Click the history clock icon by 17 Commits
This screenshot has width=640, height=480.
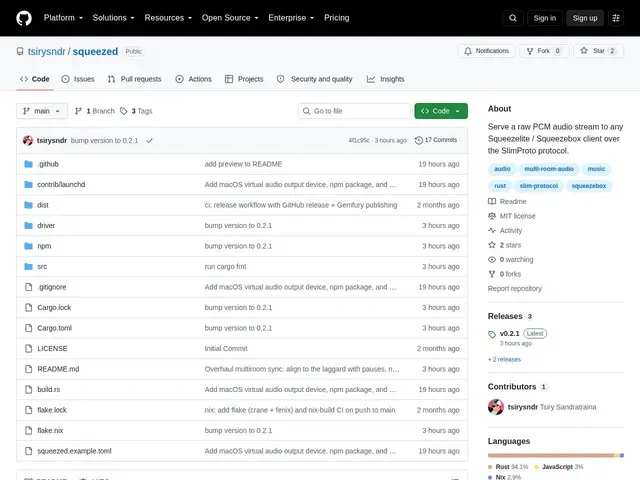418,140
